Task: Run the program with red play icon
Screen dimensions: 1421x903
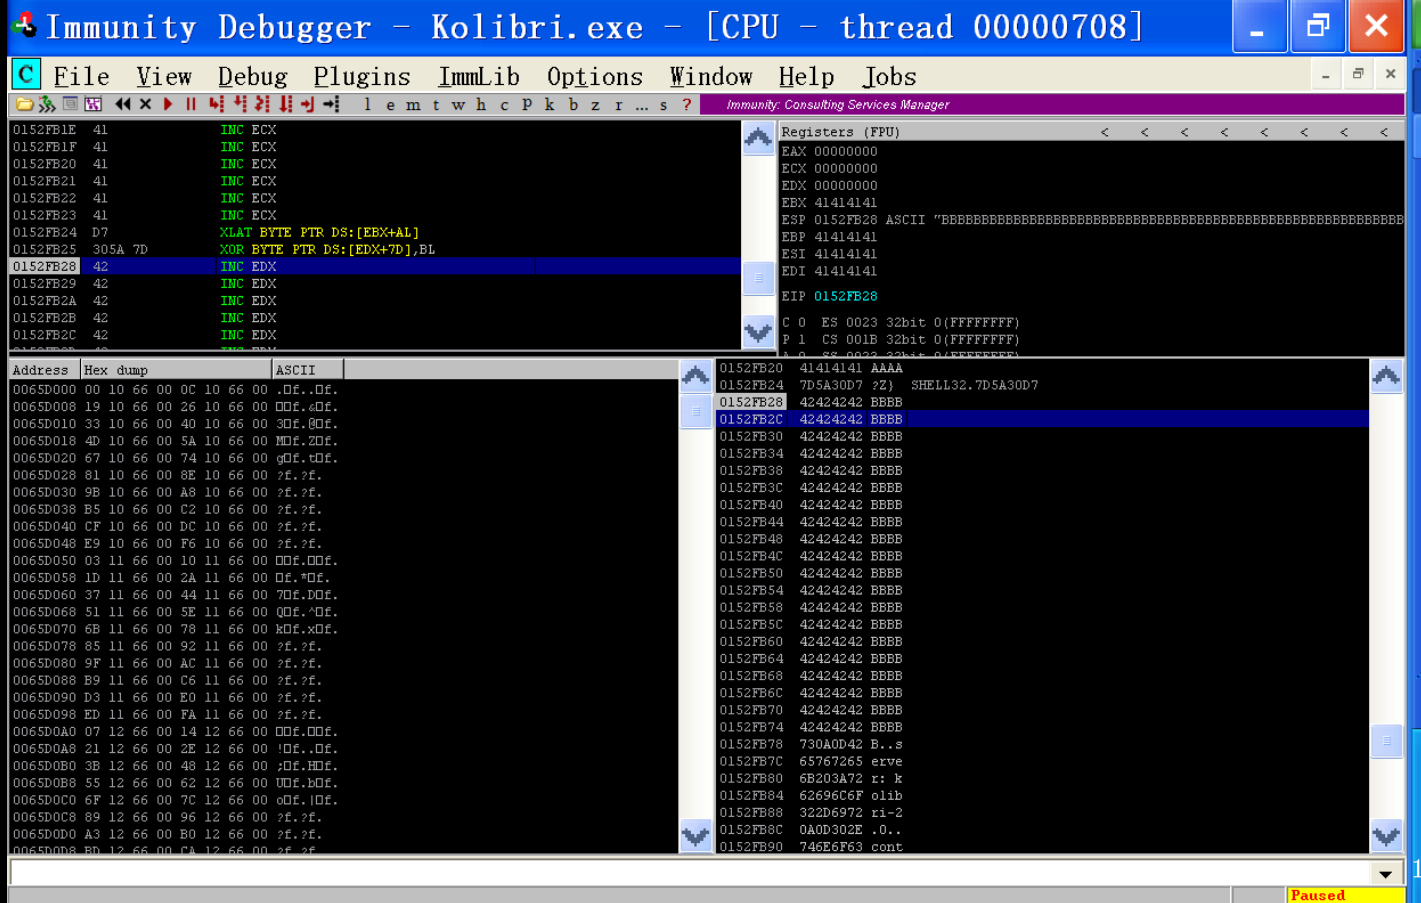Action: (x=168, y=104)
